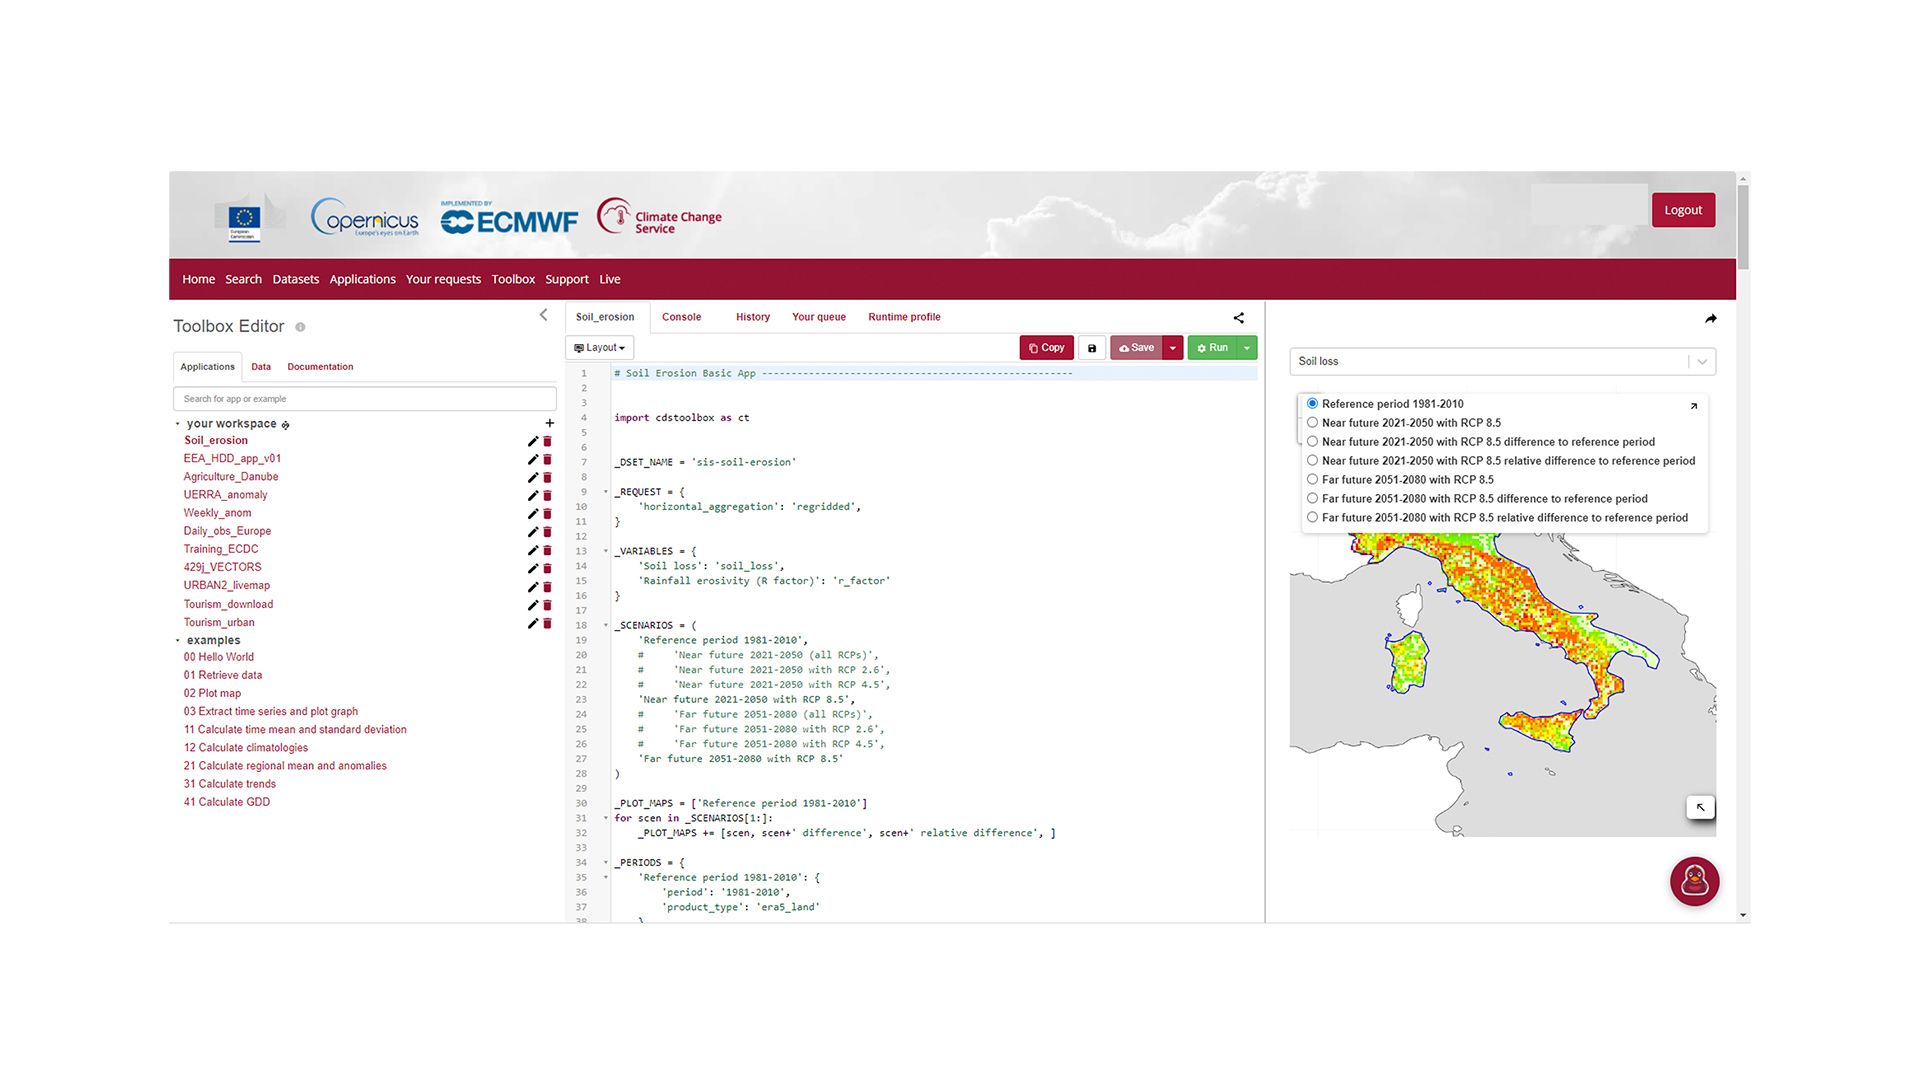This screenshot has width=1920, height=1080.
Task: Open the Layout dropdown menu
Action: click(599, 348)
